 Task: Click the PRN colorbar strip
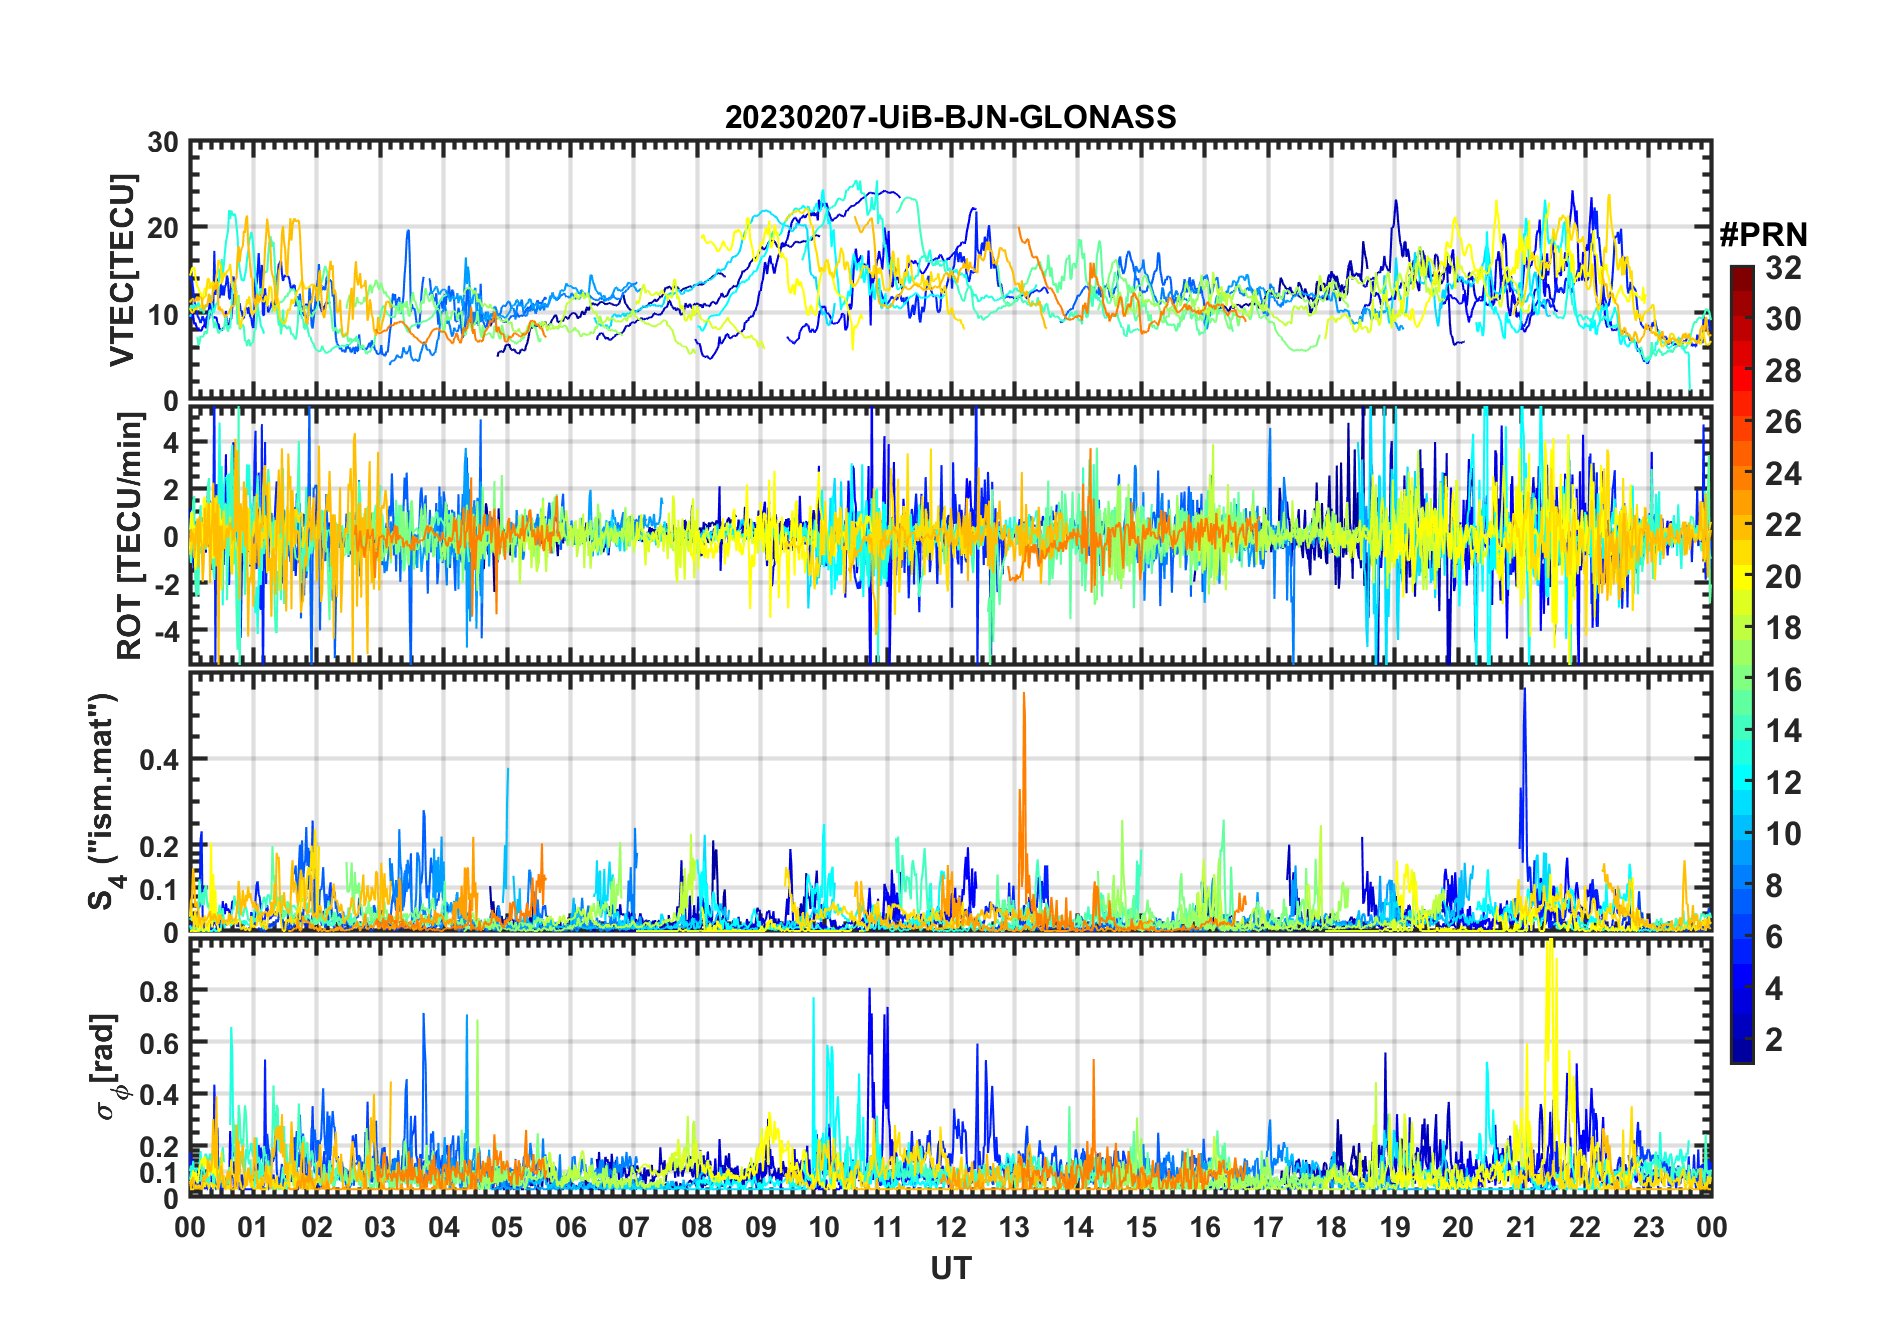point(1742,664)
